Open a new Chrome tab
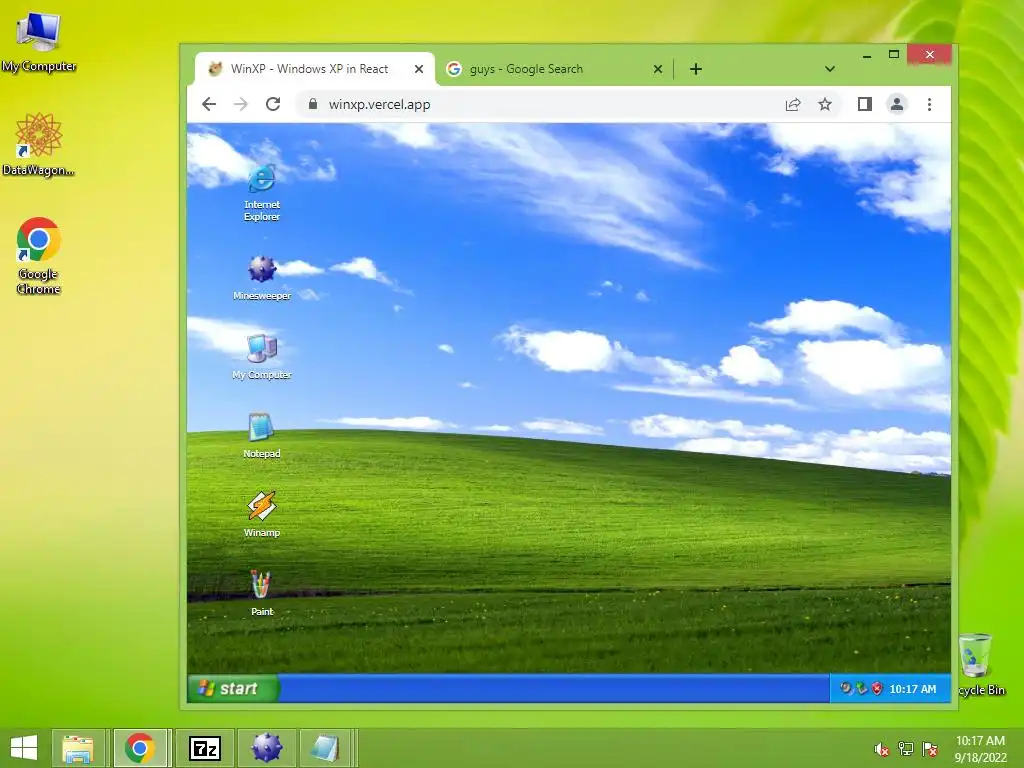 click(x=696, y=69)
